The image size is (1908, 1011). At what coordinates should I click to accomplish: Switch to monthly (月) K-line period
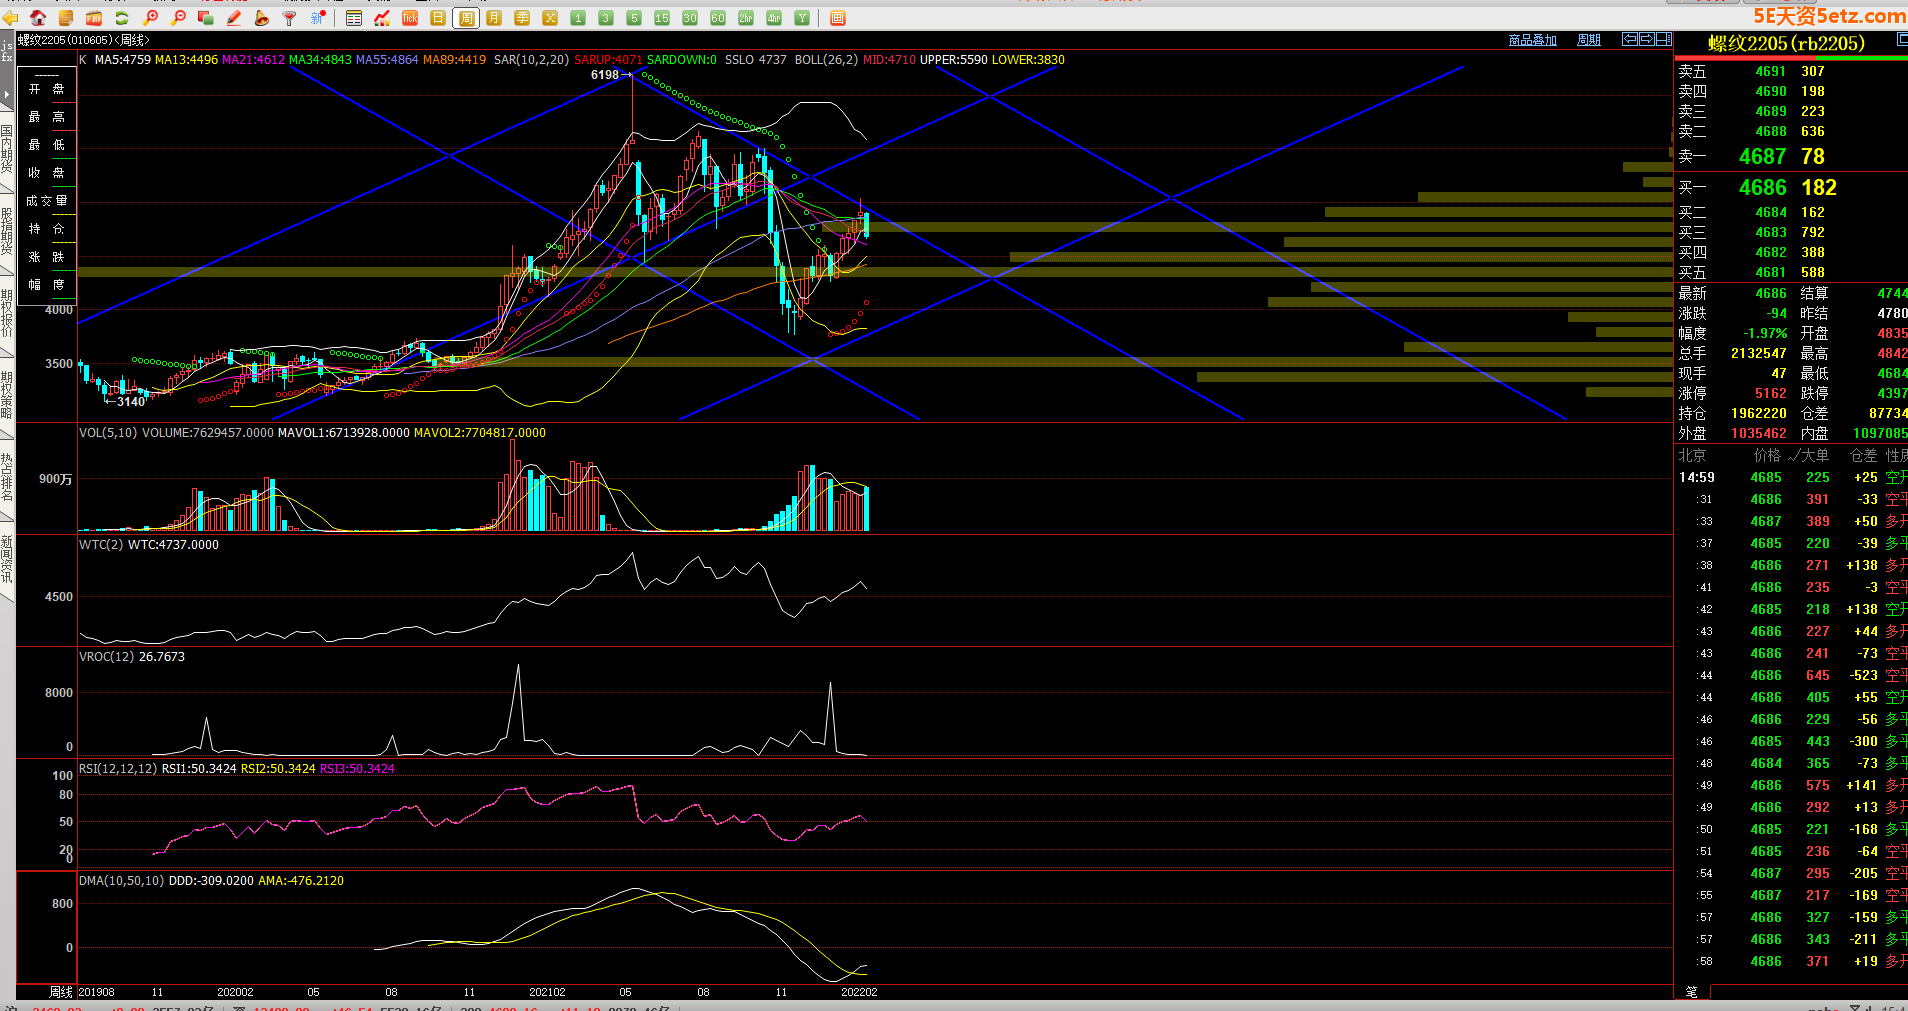(494, 18)
